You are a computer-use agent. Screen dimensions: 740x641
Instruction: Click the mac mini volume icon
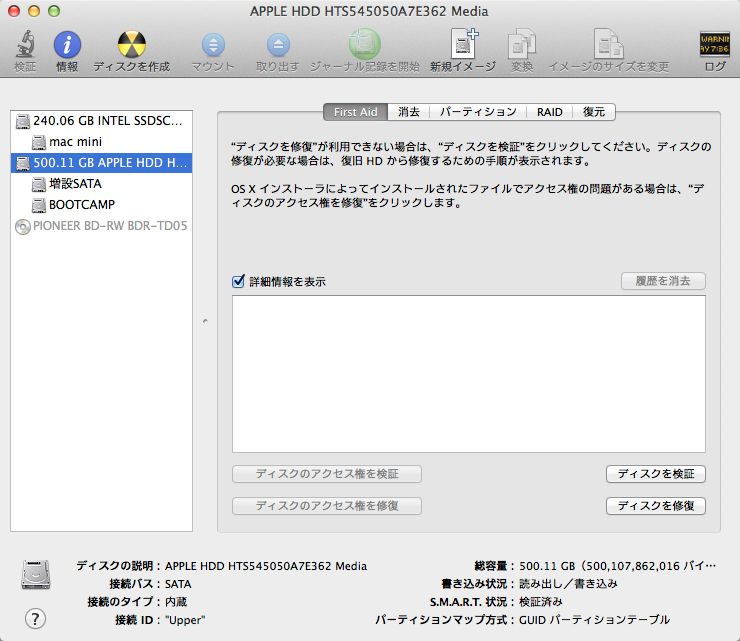pyautogui.click(x=39, y=142)
